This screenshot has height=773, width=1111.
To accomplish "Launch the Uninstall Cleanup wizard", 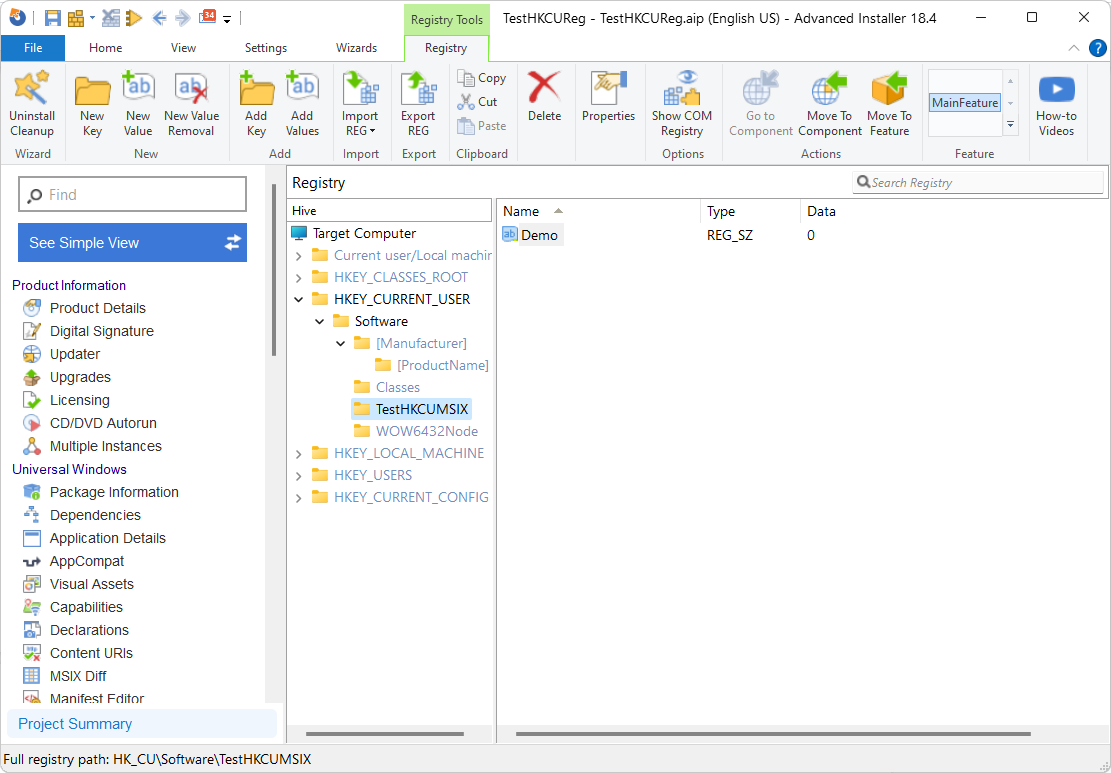I will point(32,103).
